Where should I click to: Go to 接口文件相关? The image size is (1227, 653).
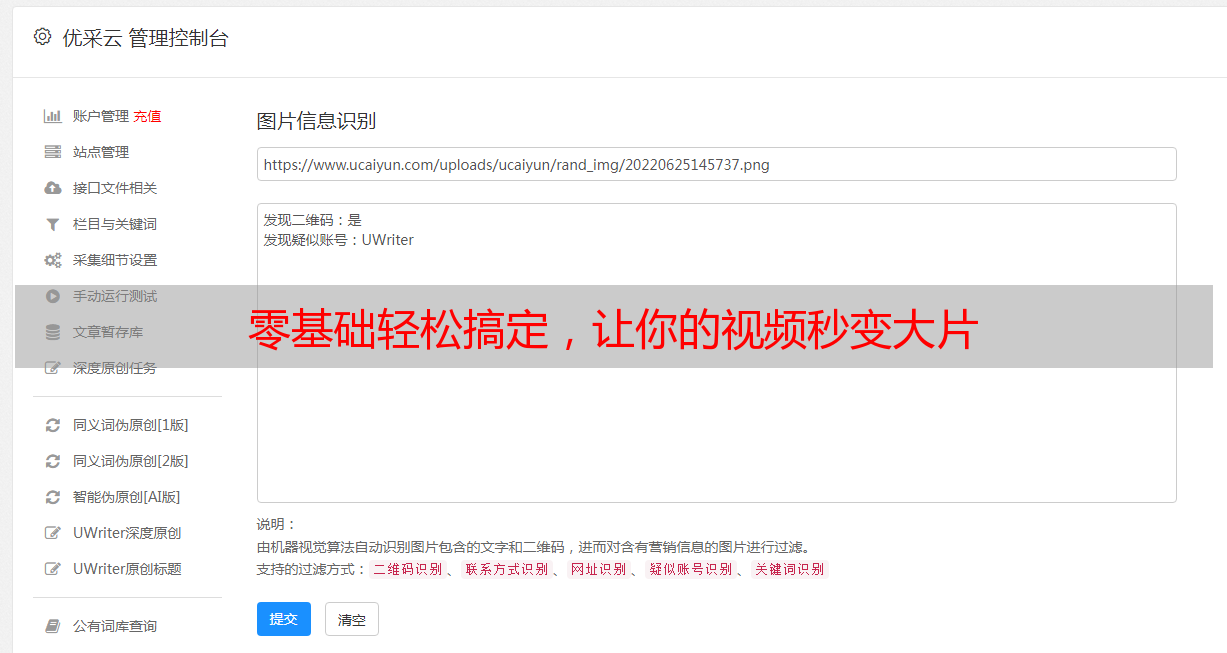tap(115, 188)
